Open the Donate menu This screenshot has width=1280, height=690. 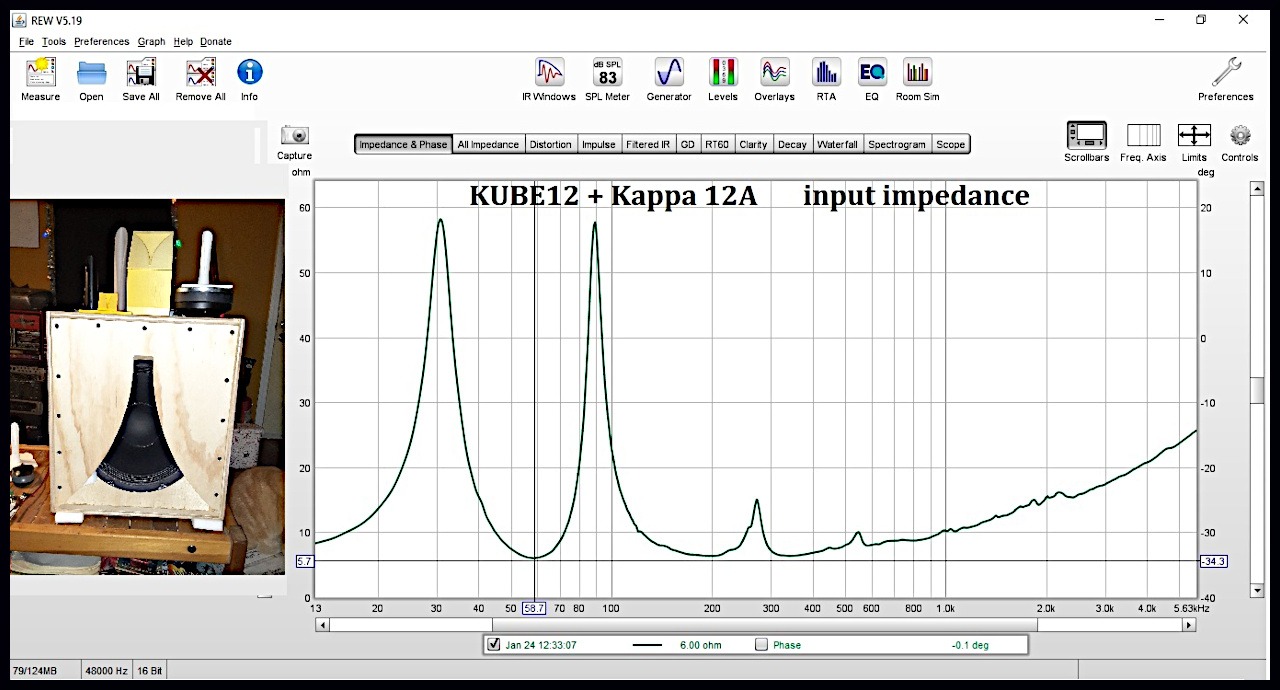(x=216, y=42)
